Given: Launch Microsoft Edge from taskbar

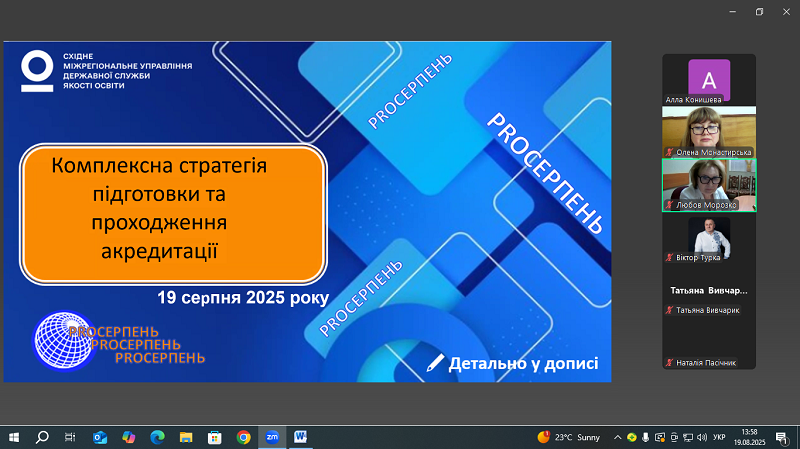Looking at the screenshot, I should click(157, 437).
